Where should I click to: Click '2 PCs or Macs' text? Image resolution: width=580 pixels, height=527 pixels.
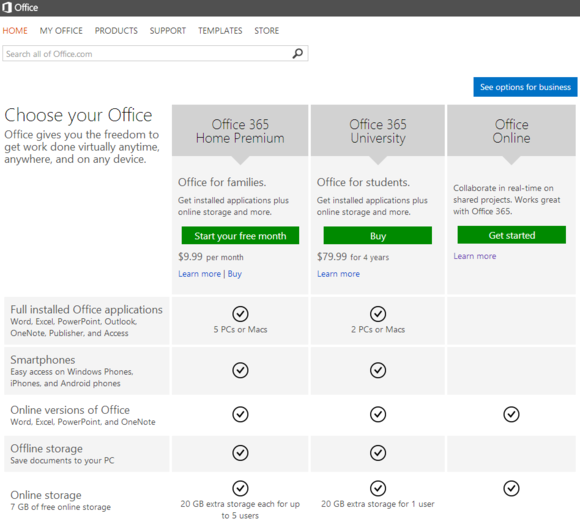click(x=378, y=330)
